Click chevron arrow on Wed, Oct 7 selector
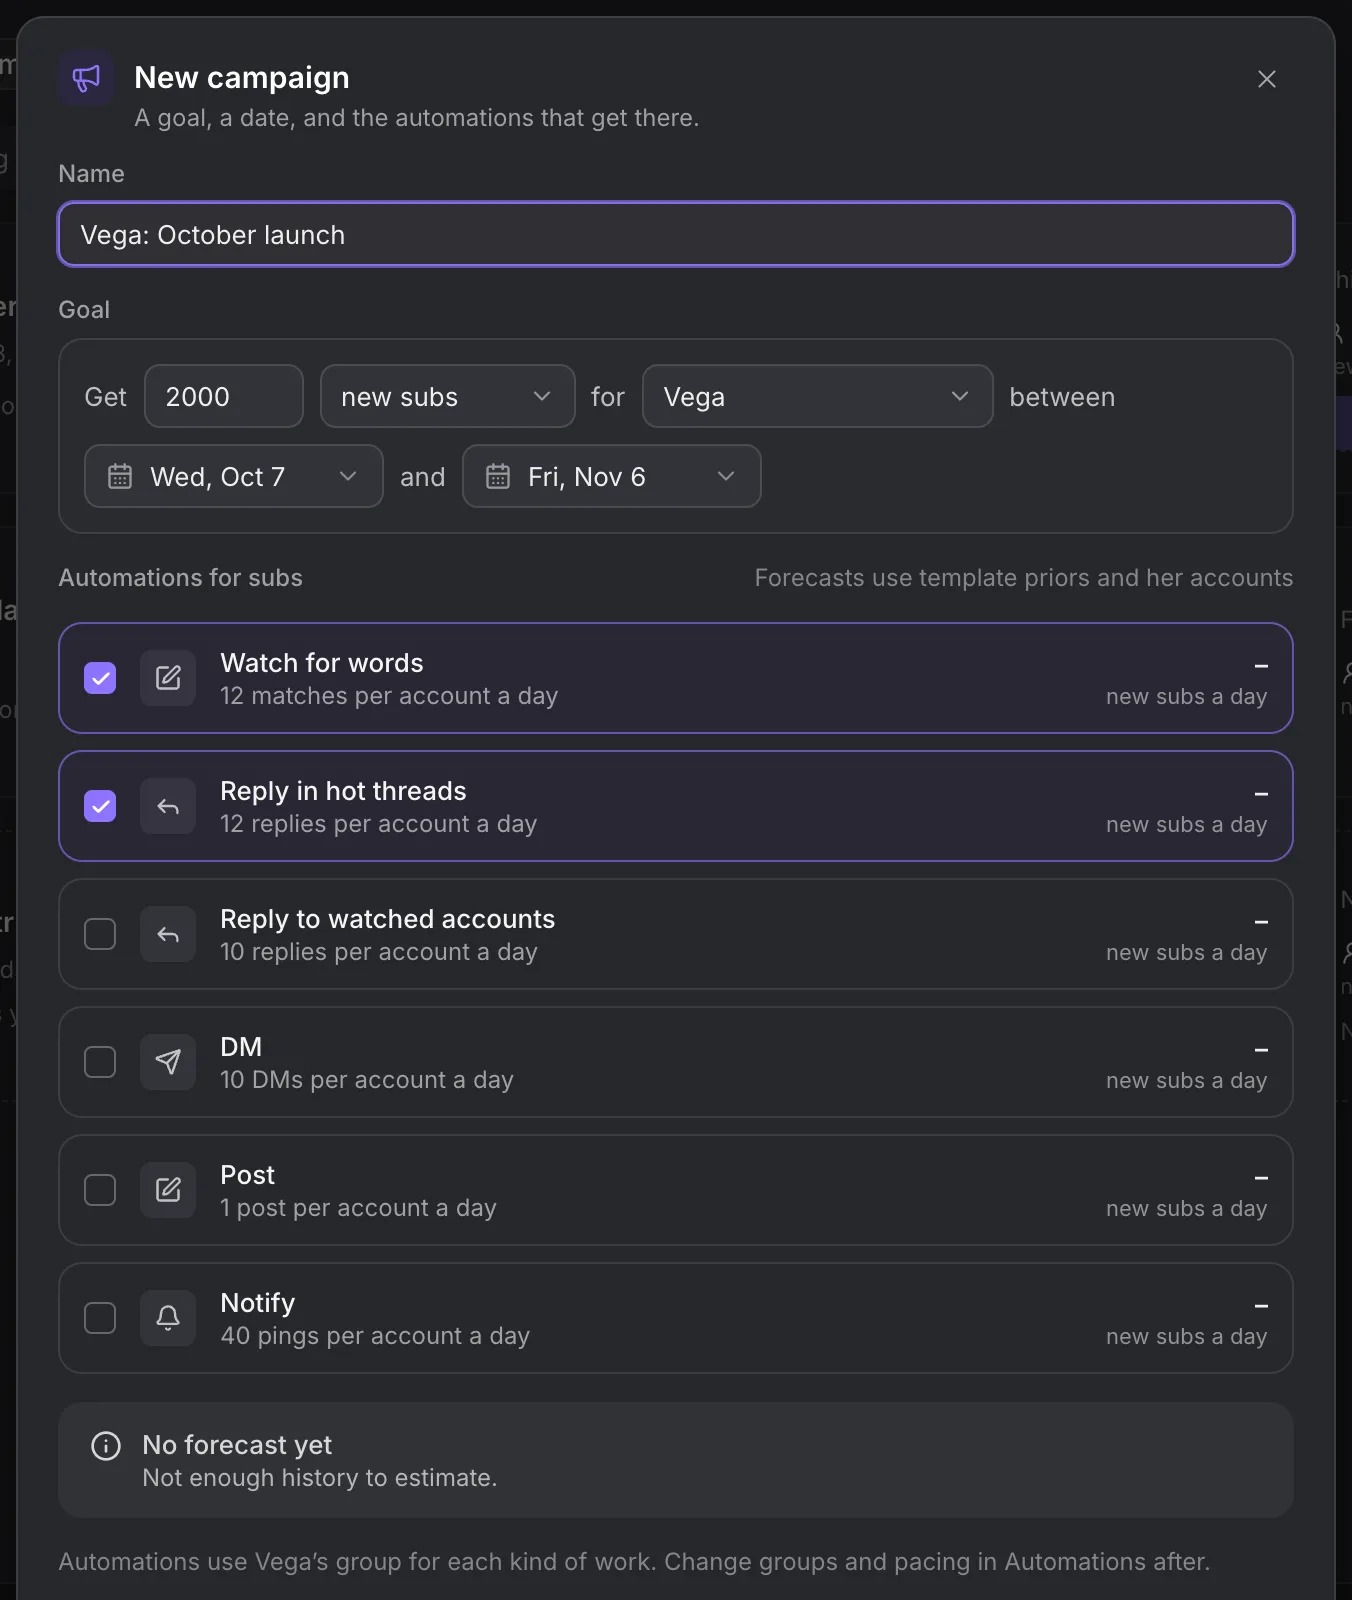Screen dimensions: 1352x1600 [x=348, y=476]
